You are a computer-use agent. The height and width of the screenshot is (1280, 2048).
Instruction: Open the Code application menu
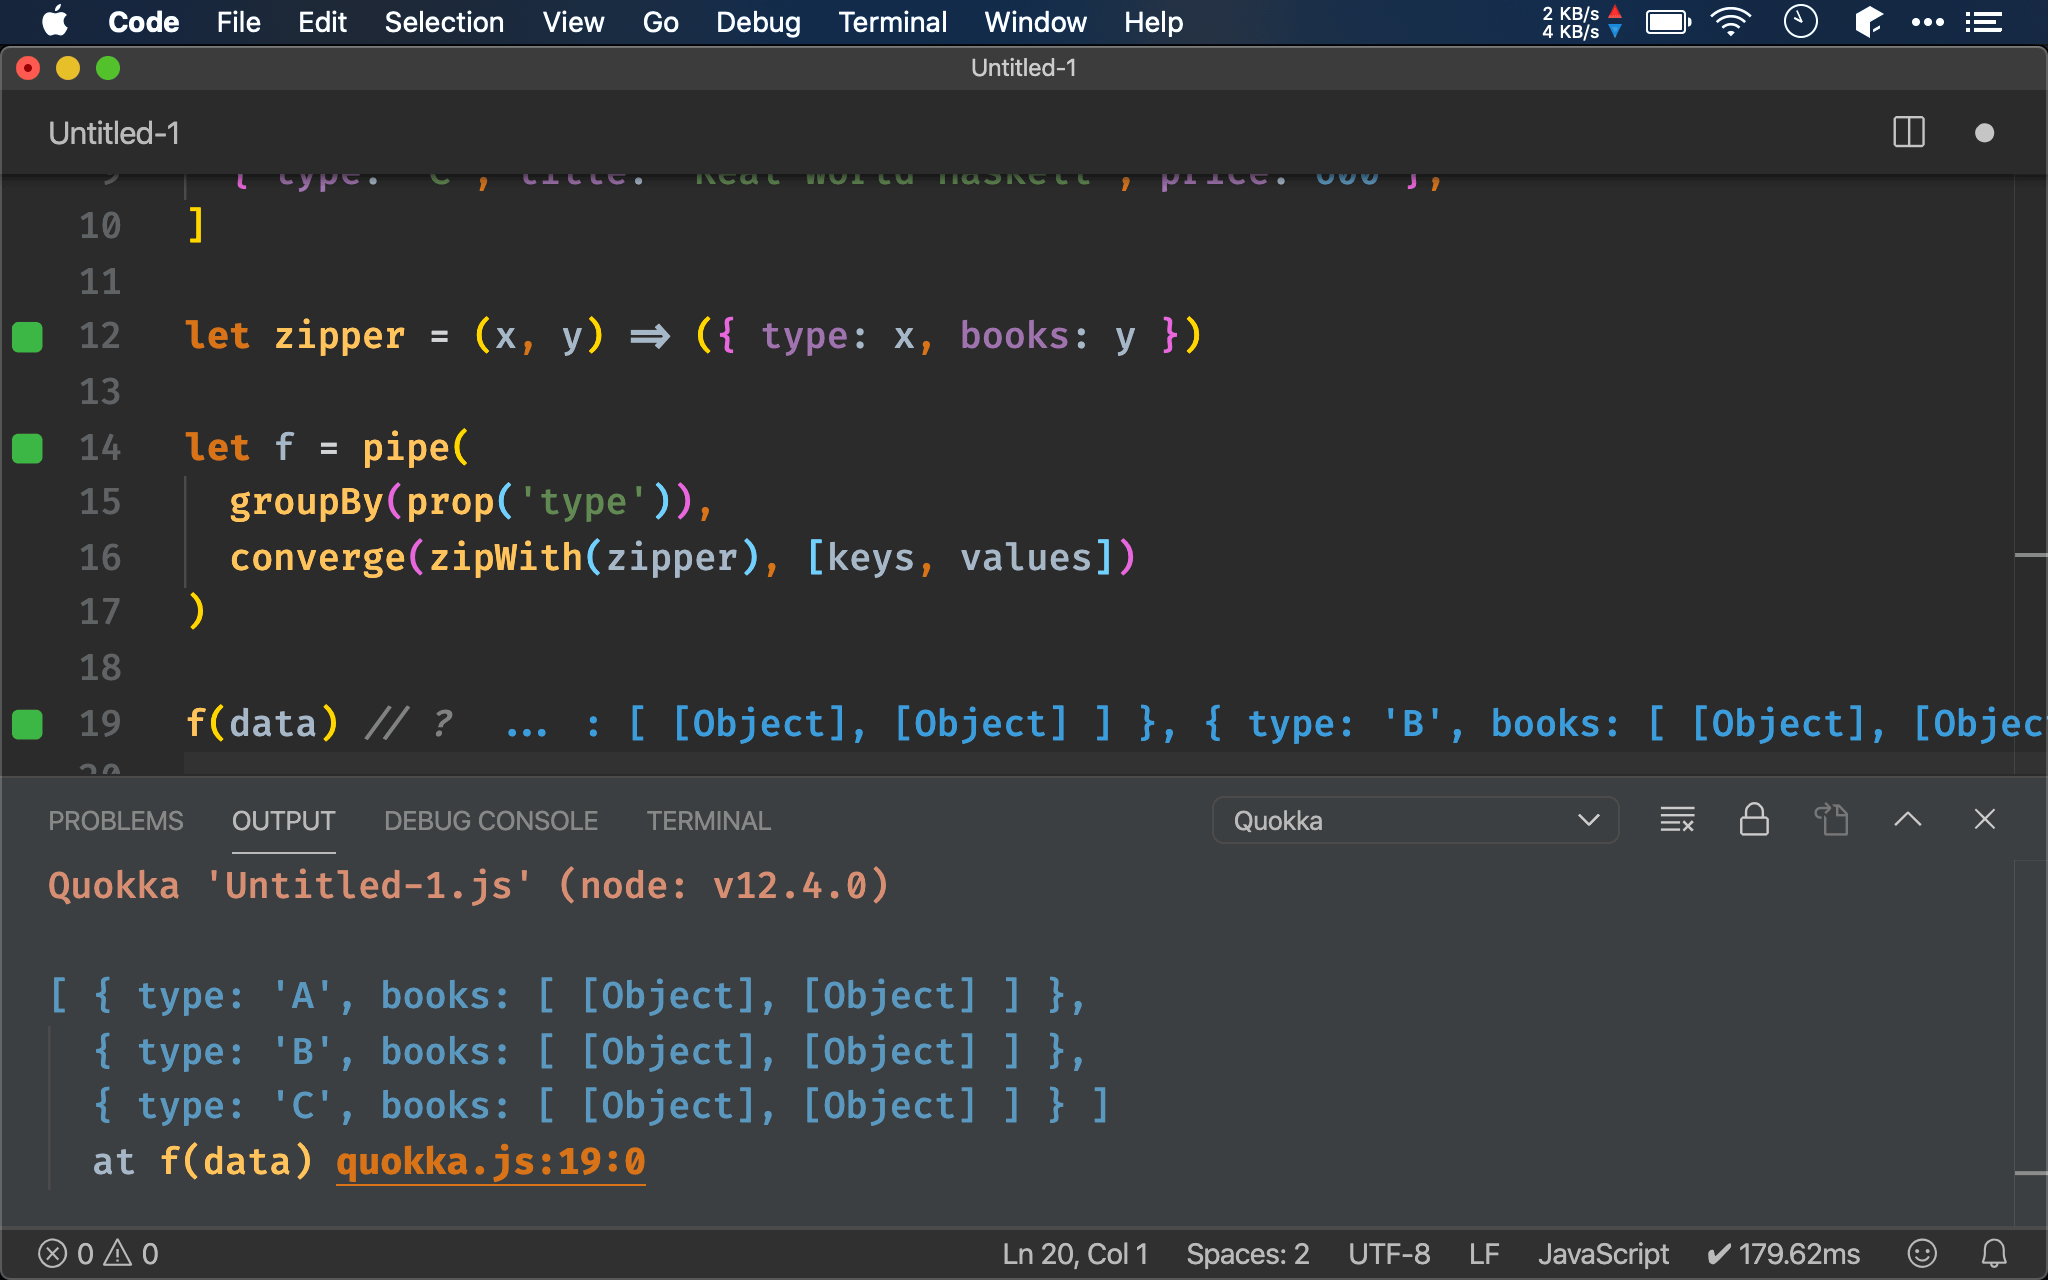(143, 22)
